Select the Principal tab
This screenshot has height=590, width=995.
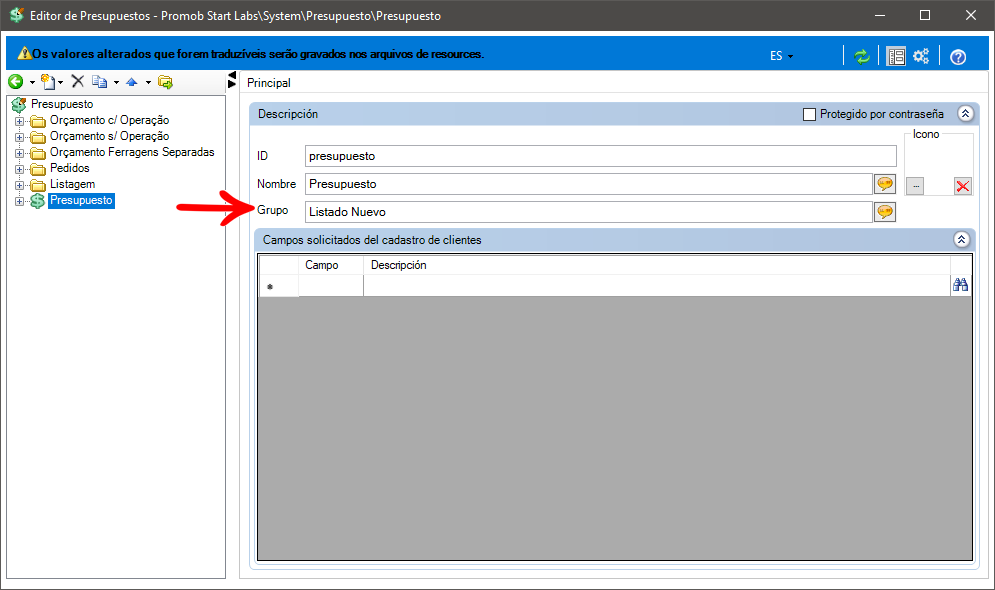(x=268, y=82)
